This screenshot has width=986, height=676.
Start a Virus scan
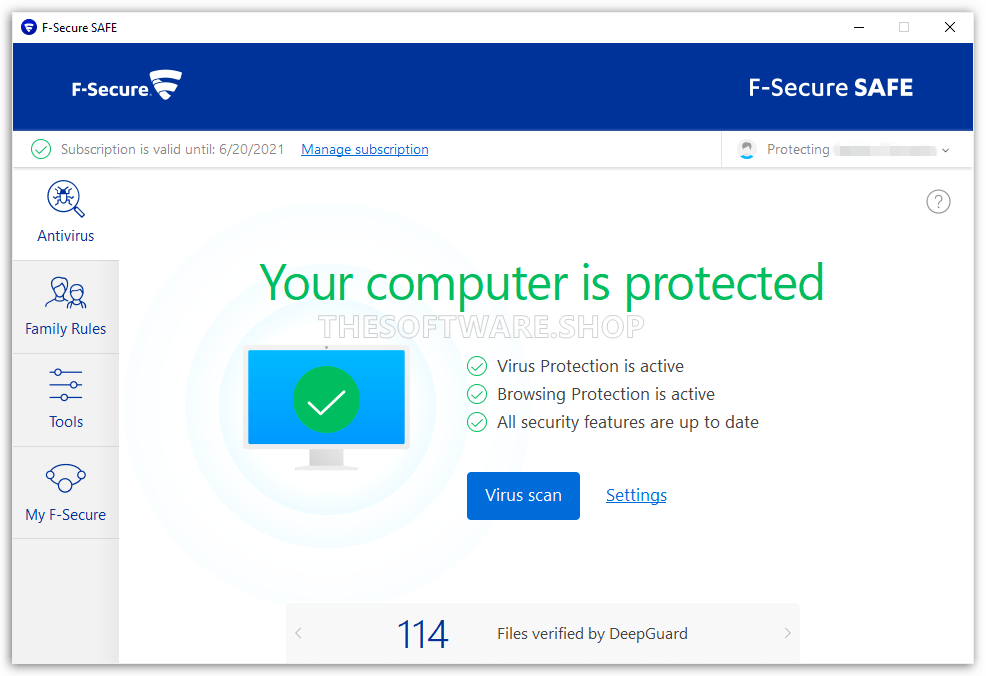click(x=523, y=496)
